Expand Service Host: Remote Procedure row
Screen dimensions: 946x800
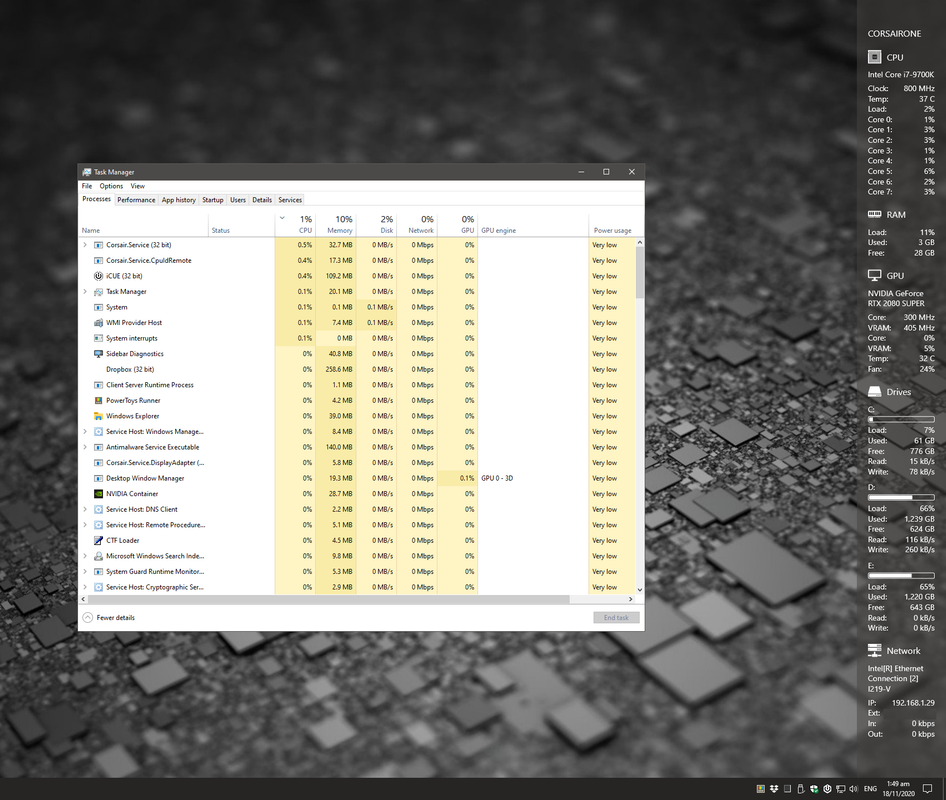(85, 525)
